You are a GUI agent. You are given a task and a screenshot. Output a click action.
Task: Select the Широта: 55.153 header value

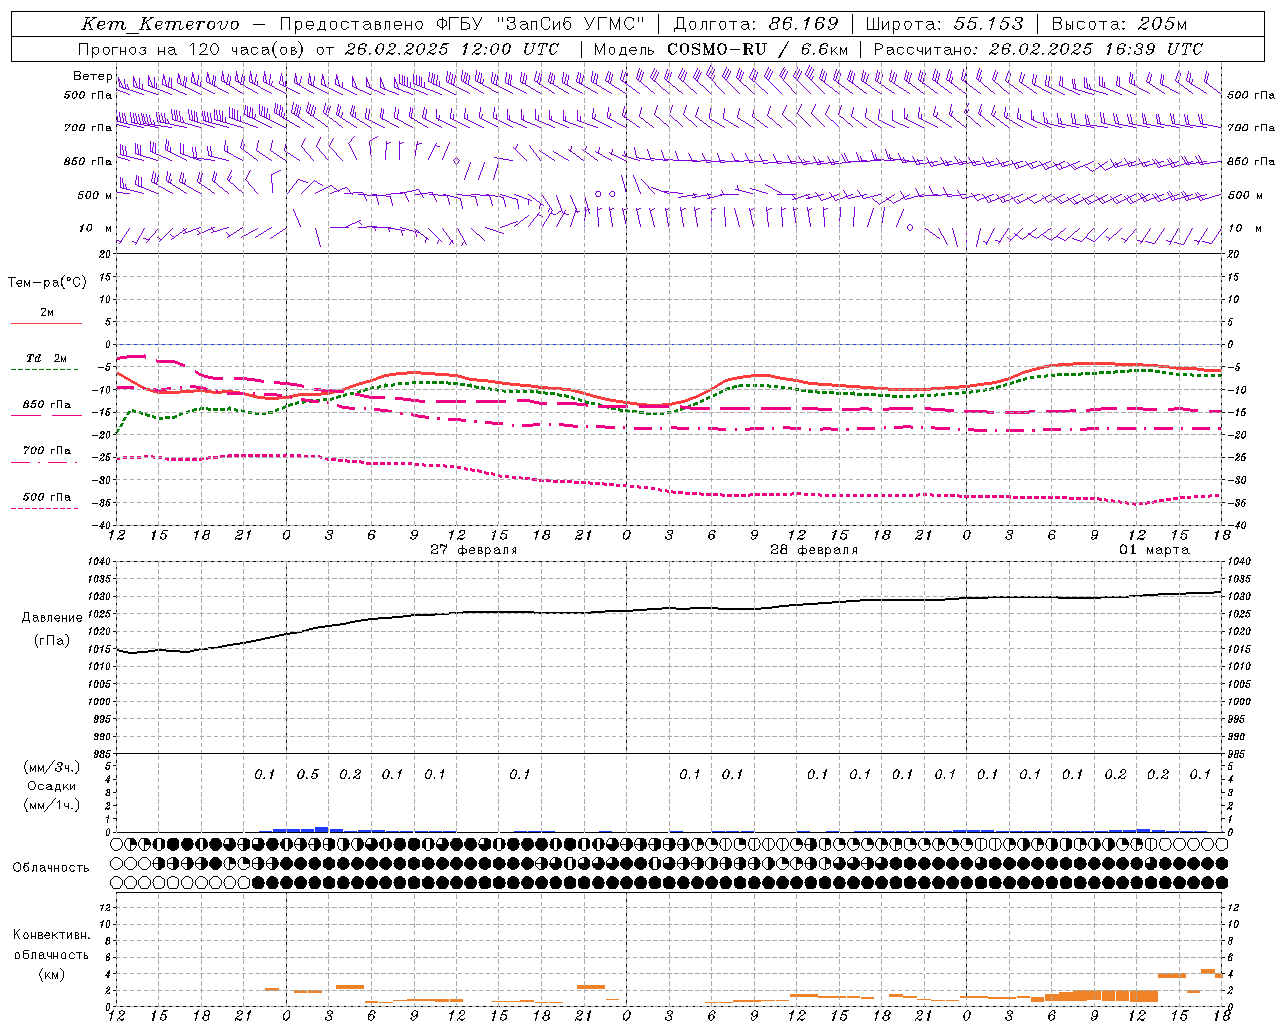pyautogui.click(x=945, y=24)
